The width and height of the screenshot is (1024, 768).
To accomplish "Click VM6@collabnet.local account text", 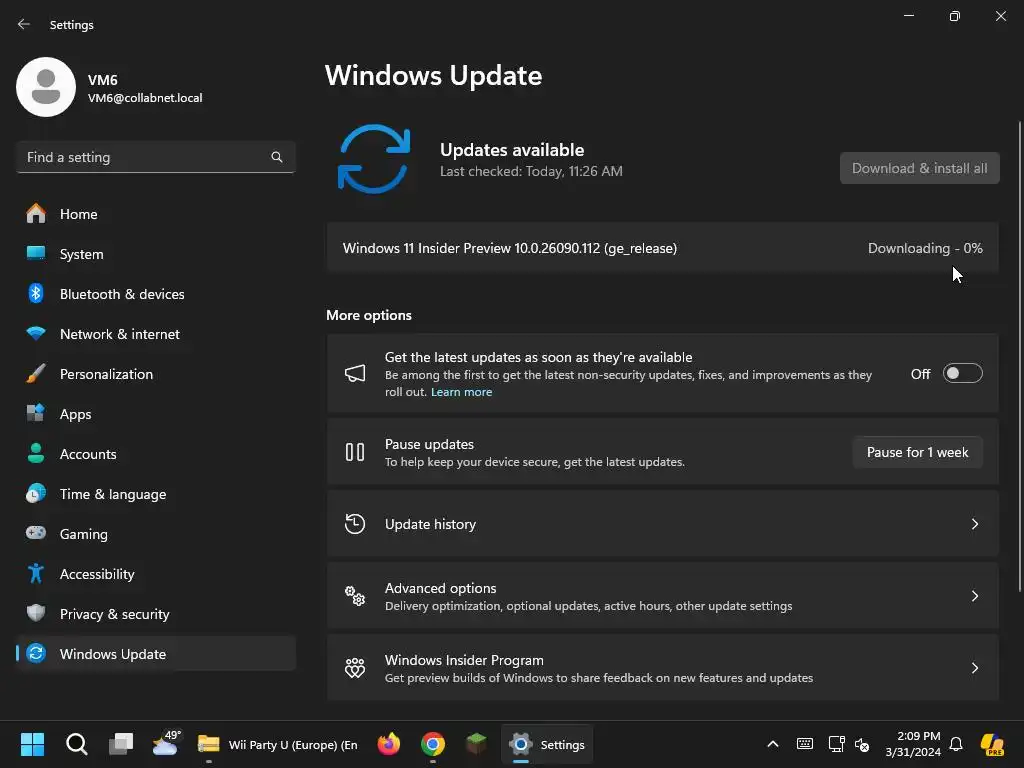I will pos(145,98).
